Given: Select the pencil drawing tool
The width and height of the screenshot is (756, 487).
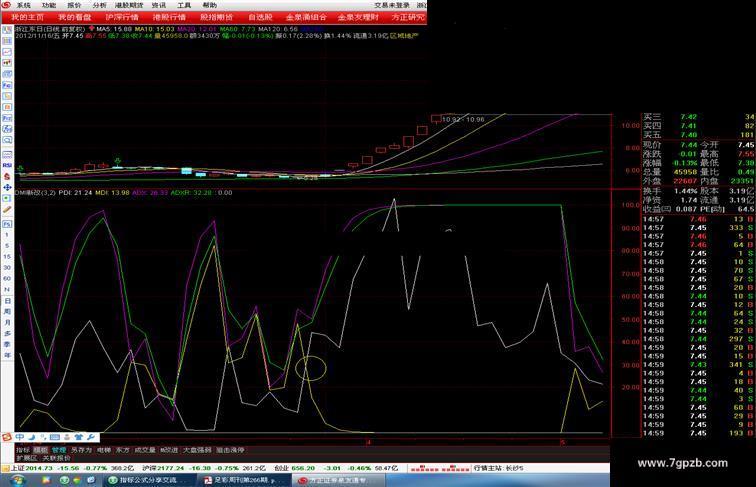Looking at the screenshot, I should pyautogui.click(x=7, y=209).
